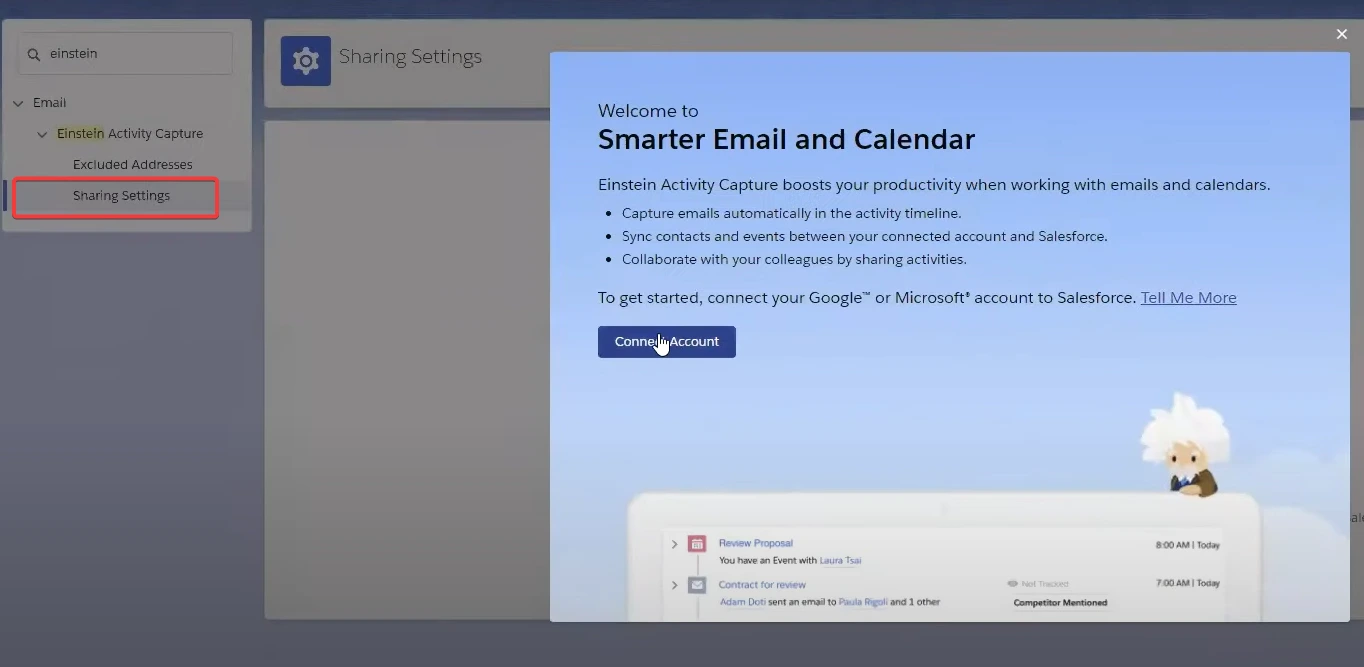Open the Laura Tsai contact link
The width and height of the screenshot is (1364, 667).
click(x=840, y=561)
